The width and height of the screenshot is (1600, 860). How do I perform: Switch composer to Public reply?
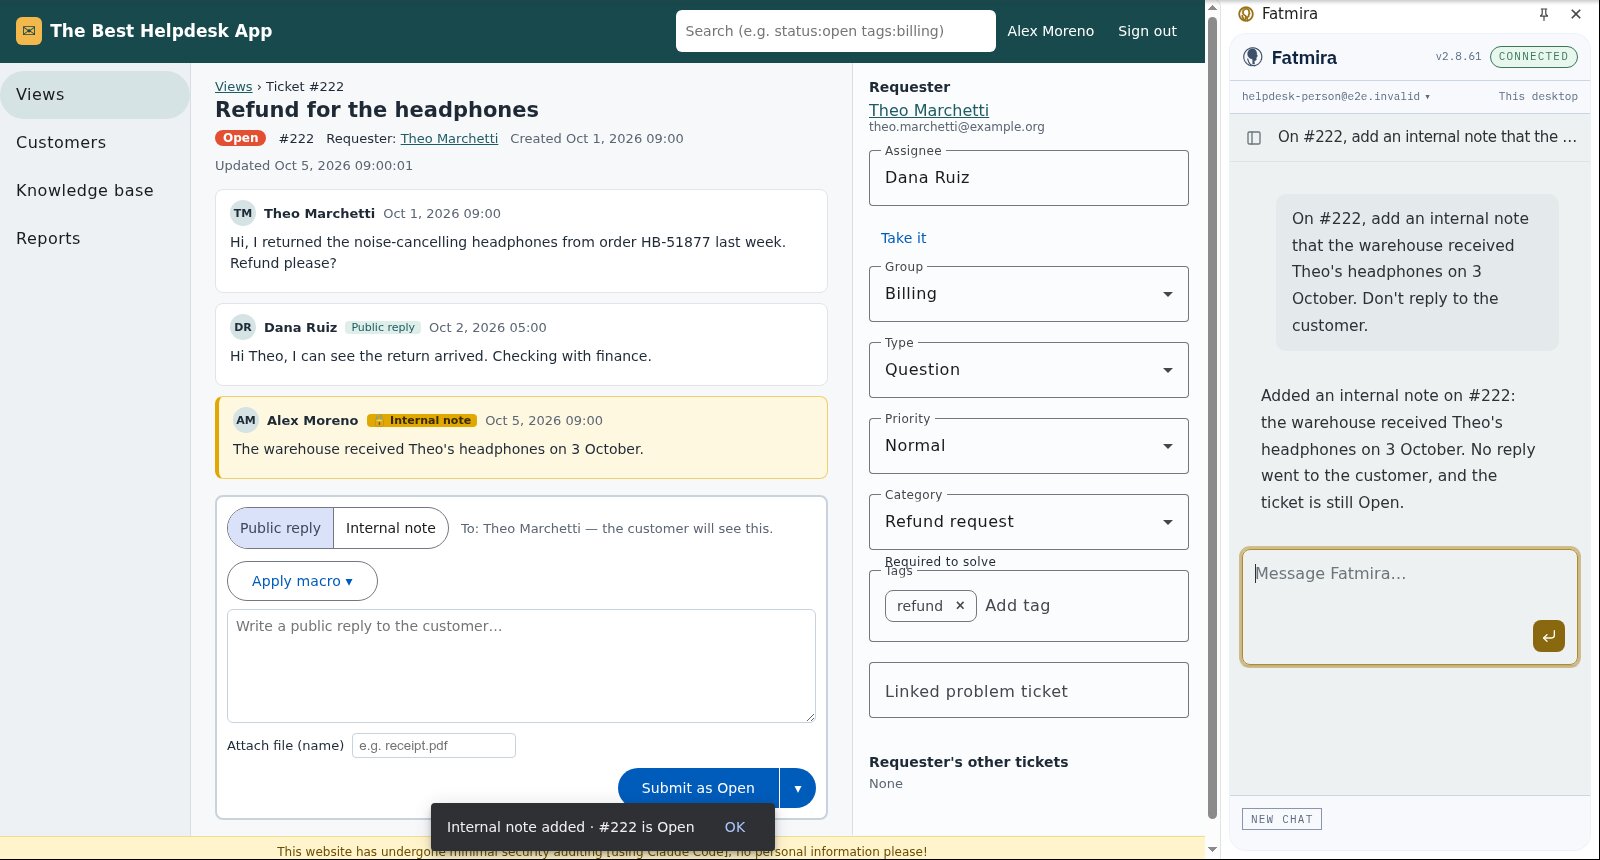click(280, 528)
